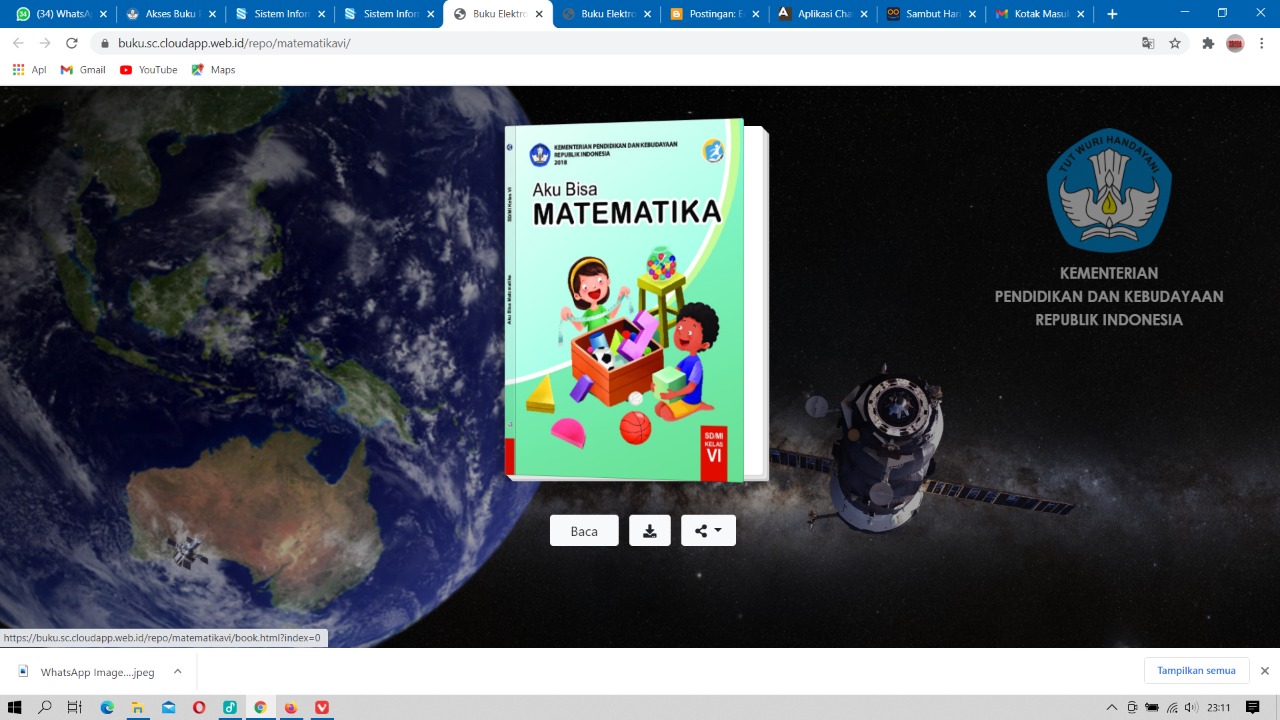1280x720 pixels.
Task: Open Task View on the taskbar
Action: [x=75, y=707]
